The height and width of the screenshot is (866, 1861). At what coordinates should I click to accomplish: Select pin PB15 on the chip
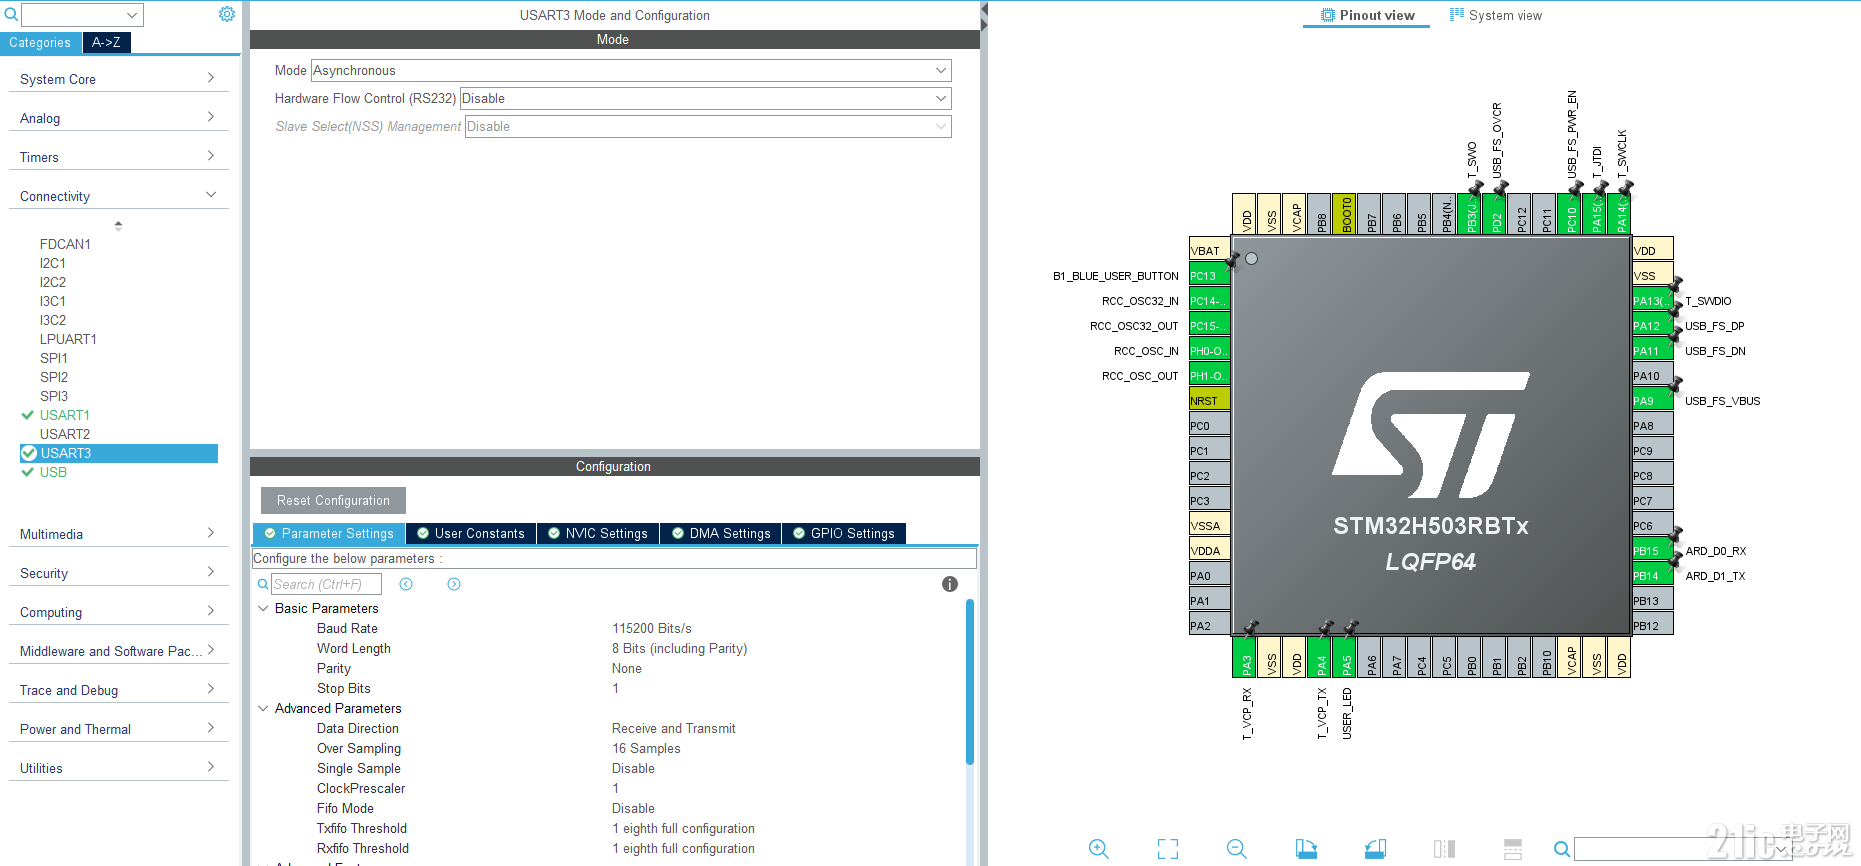click(1653, 551)
